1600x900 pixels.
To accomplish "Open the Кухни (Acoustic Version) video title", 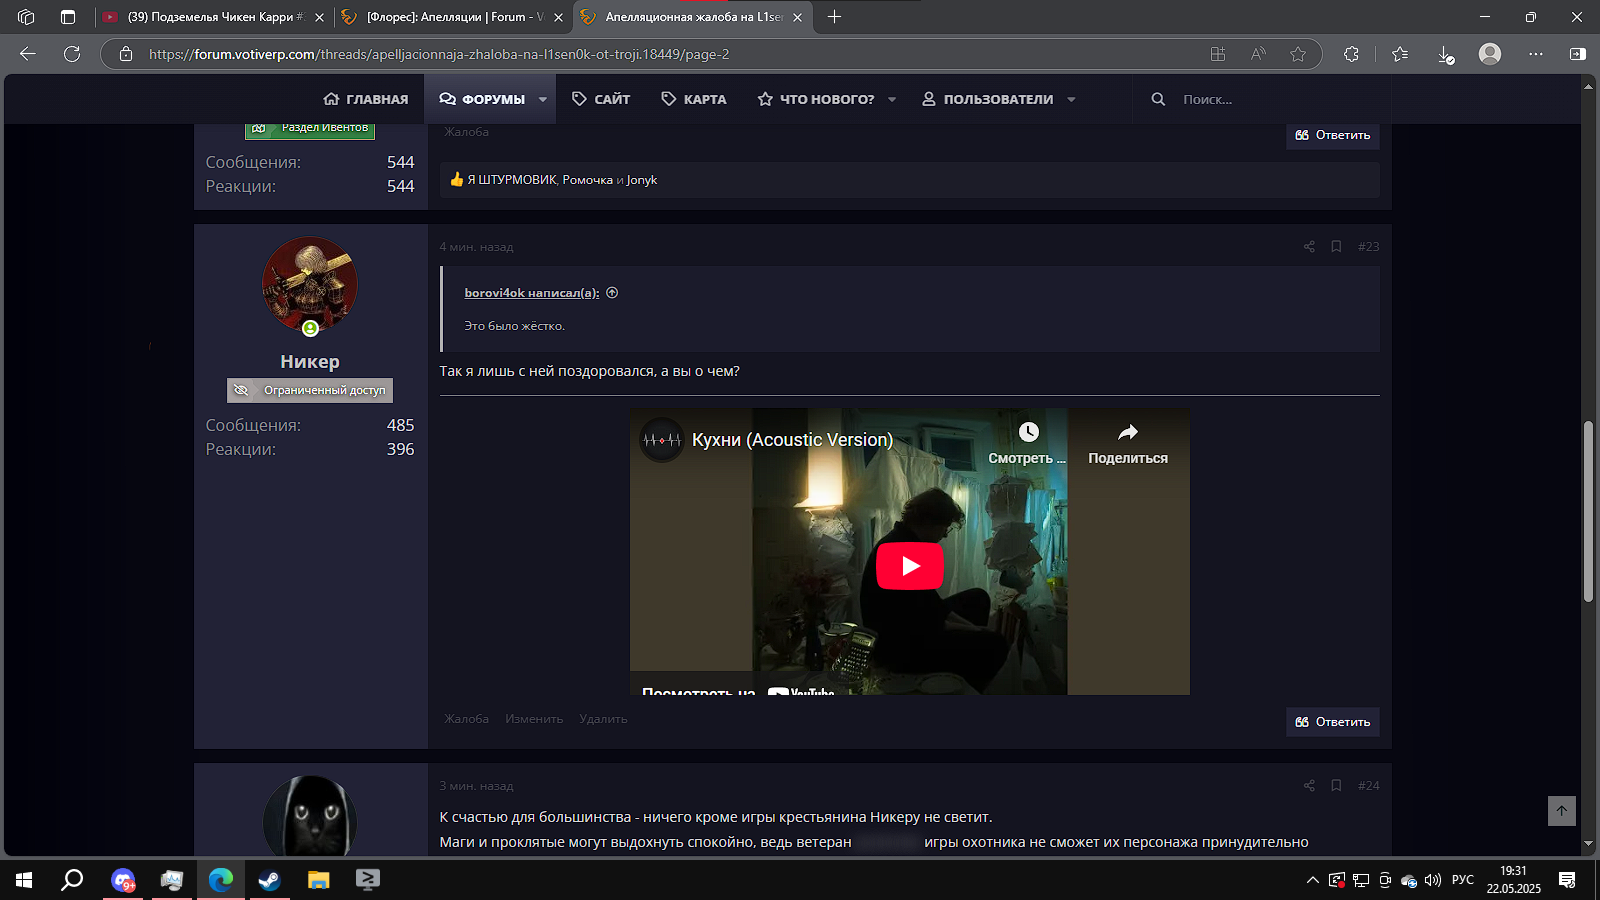I will 792,440.
